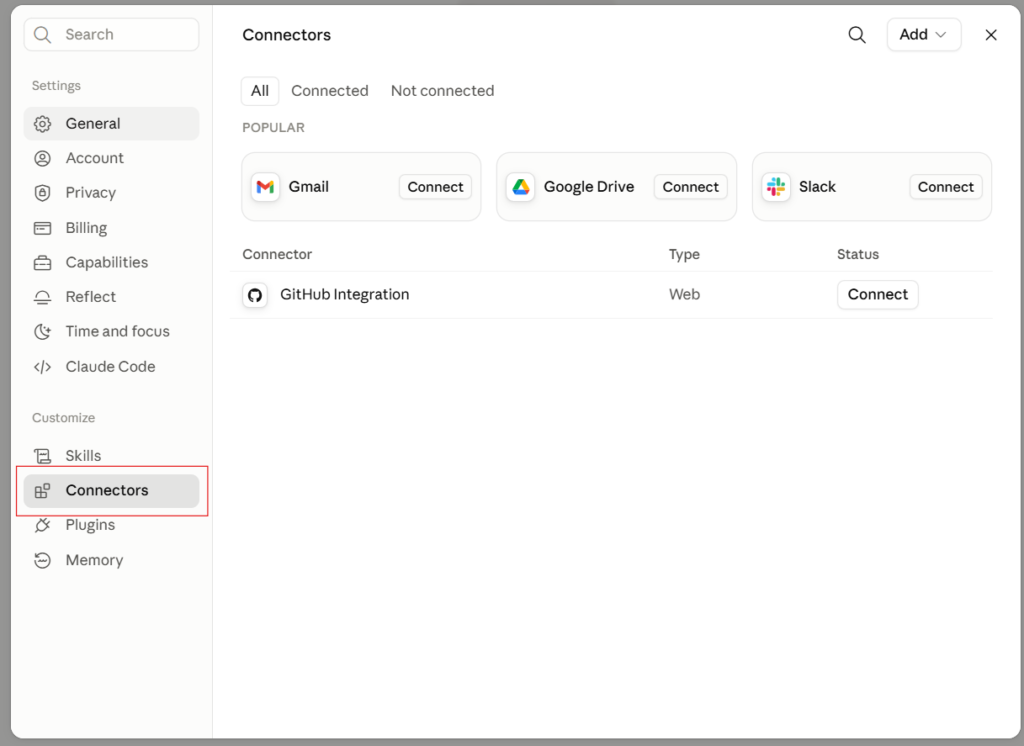The width and height of the screenshot is (1024, 746).
Task: Connect the GitHub Integration row
Action: pyautogui.click(x=878, y=295)
